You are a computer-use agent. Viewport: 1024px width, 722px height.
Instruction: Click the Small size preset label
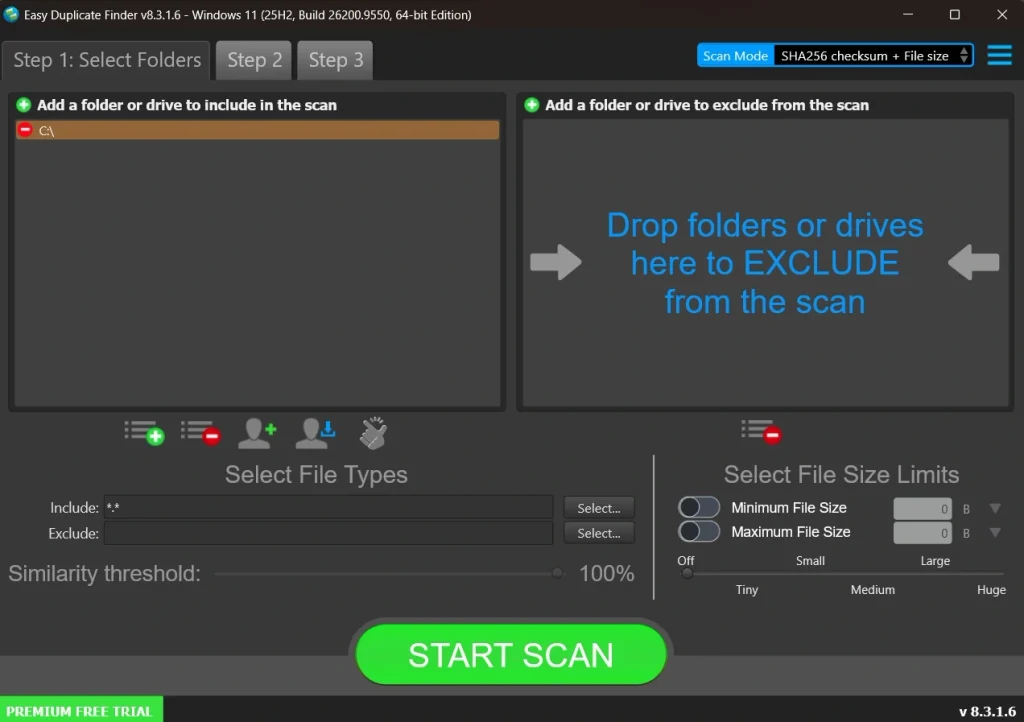pyautogui.click(x=810, y=561)
